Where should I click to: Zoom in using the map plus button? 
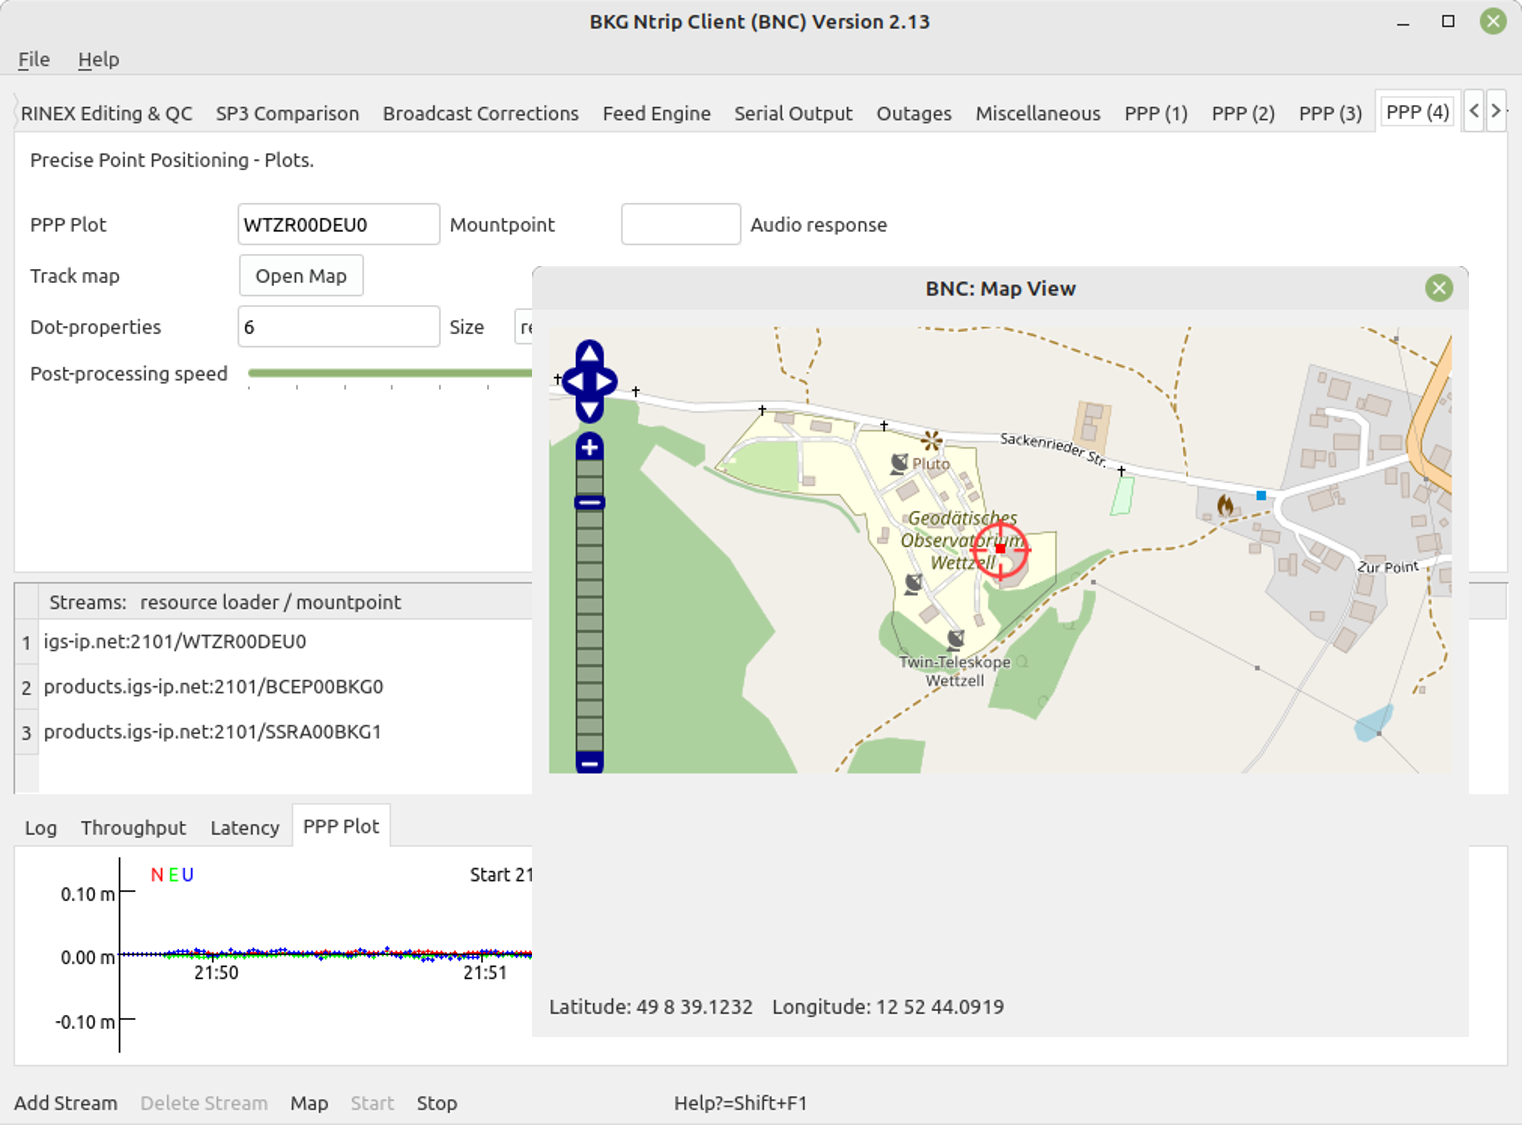[590, 447]
